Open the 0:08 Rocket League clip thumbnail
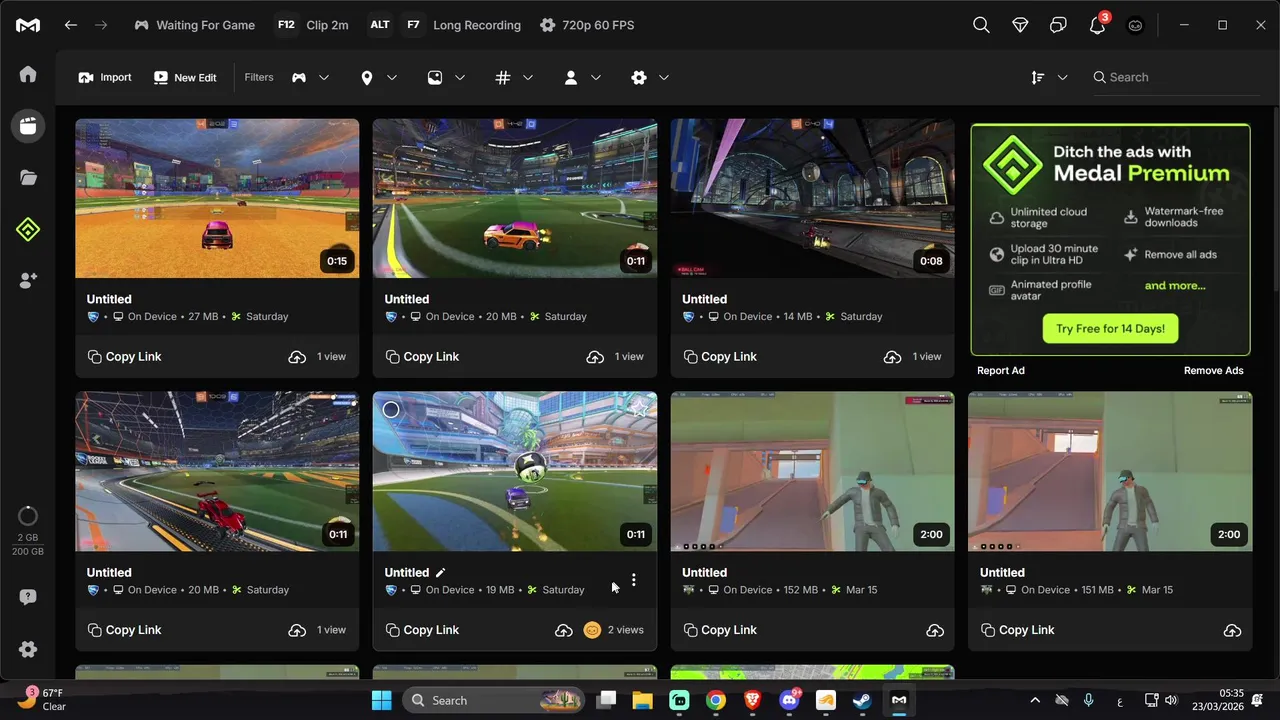The height and width of the screenshot is (720, 1280). (x=812, y=198)
